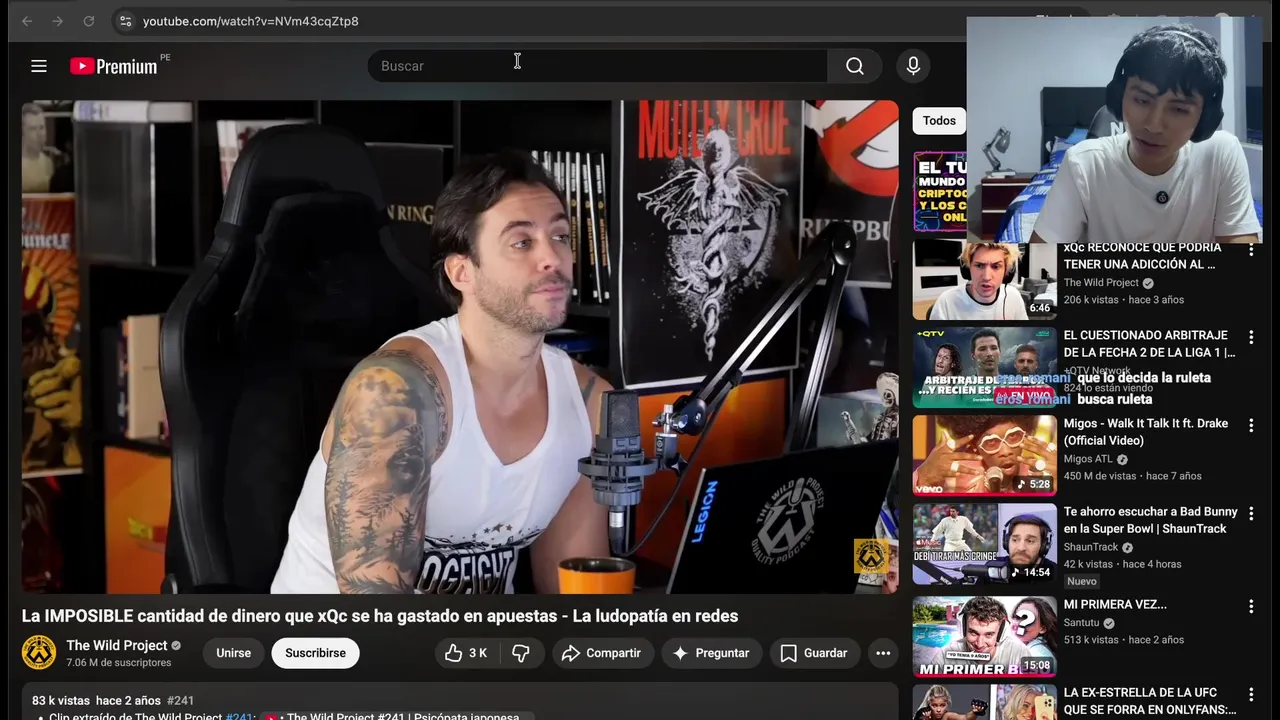
Task: Save video with Guardar button
Action: [814, 653]
